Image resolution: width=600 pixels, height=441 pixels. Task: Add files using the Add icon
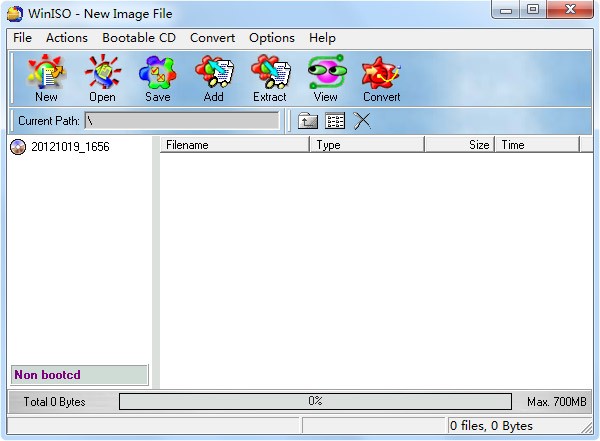point(214,78)
